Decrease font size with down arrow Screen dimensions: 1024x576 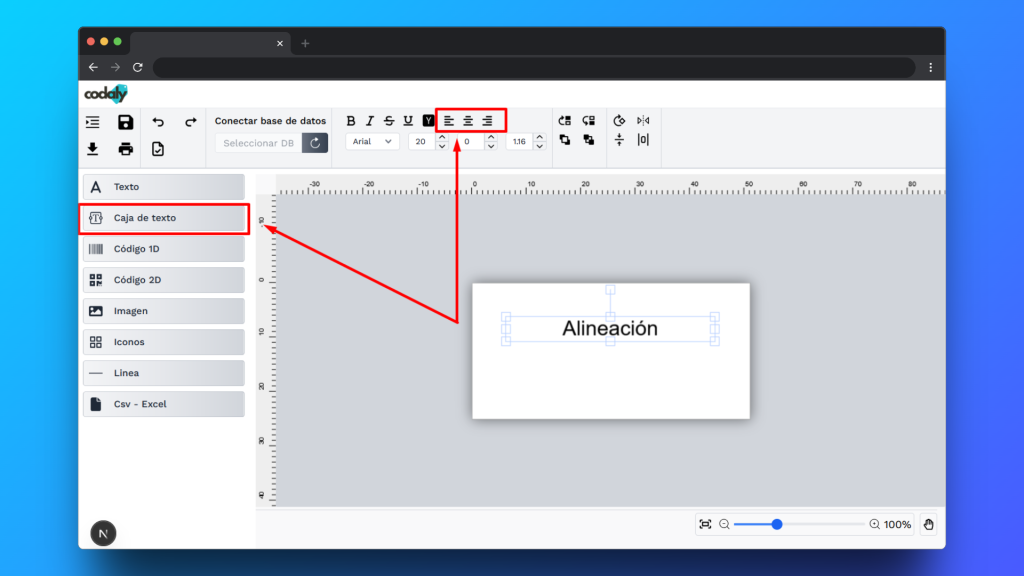click(442, 146)
